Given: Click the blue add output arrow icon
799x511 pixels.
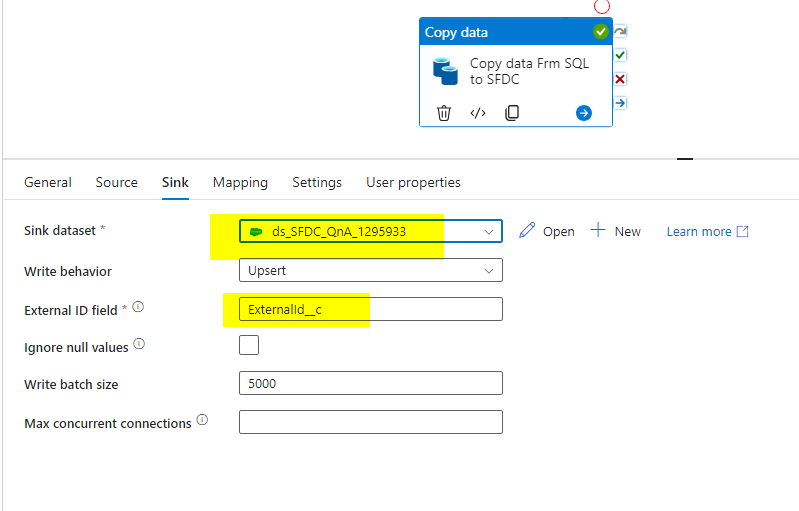Looking at the screenshot, I should pos(584,113).
